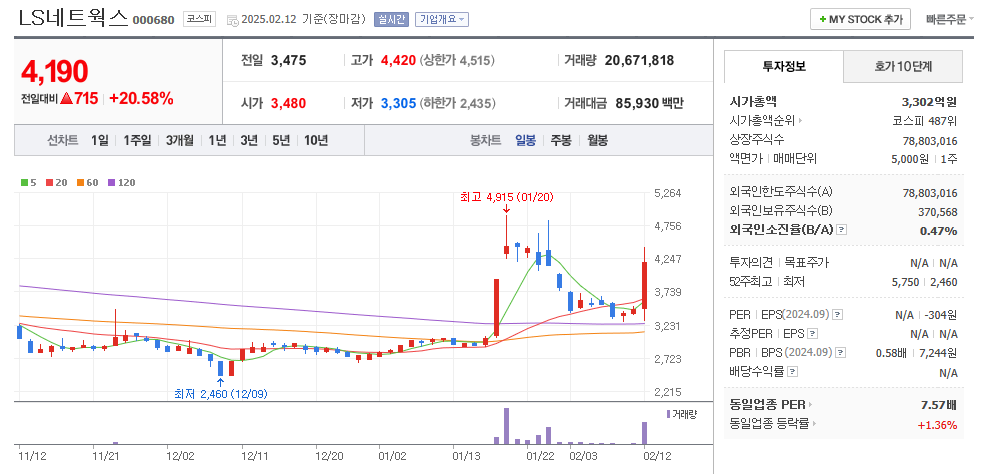Click the 고가 value 4,420

click(398, 61)
